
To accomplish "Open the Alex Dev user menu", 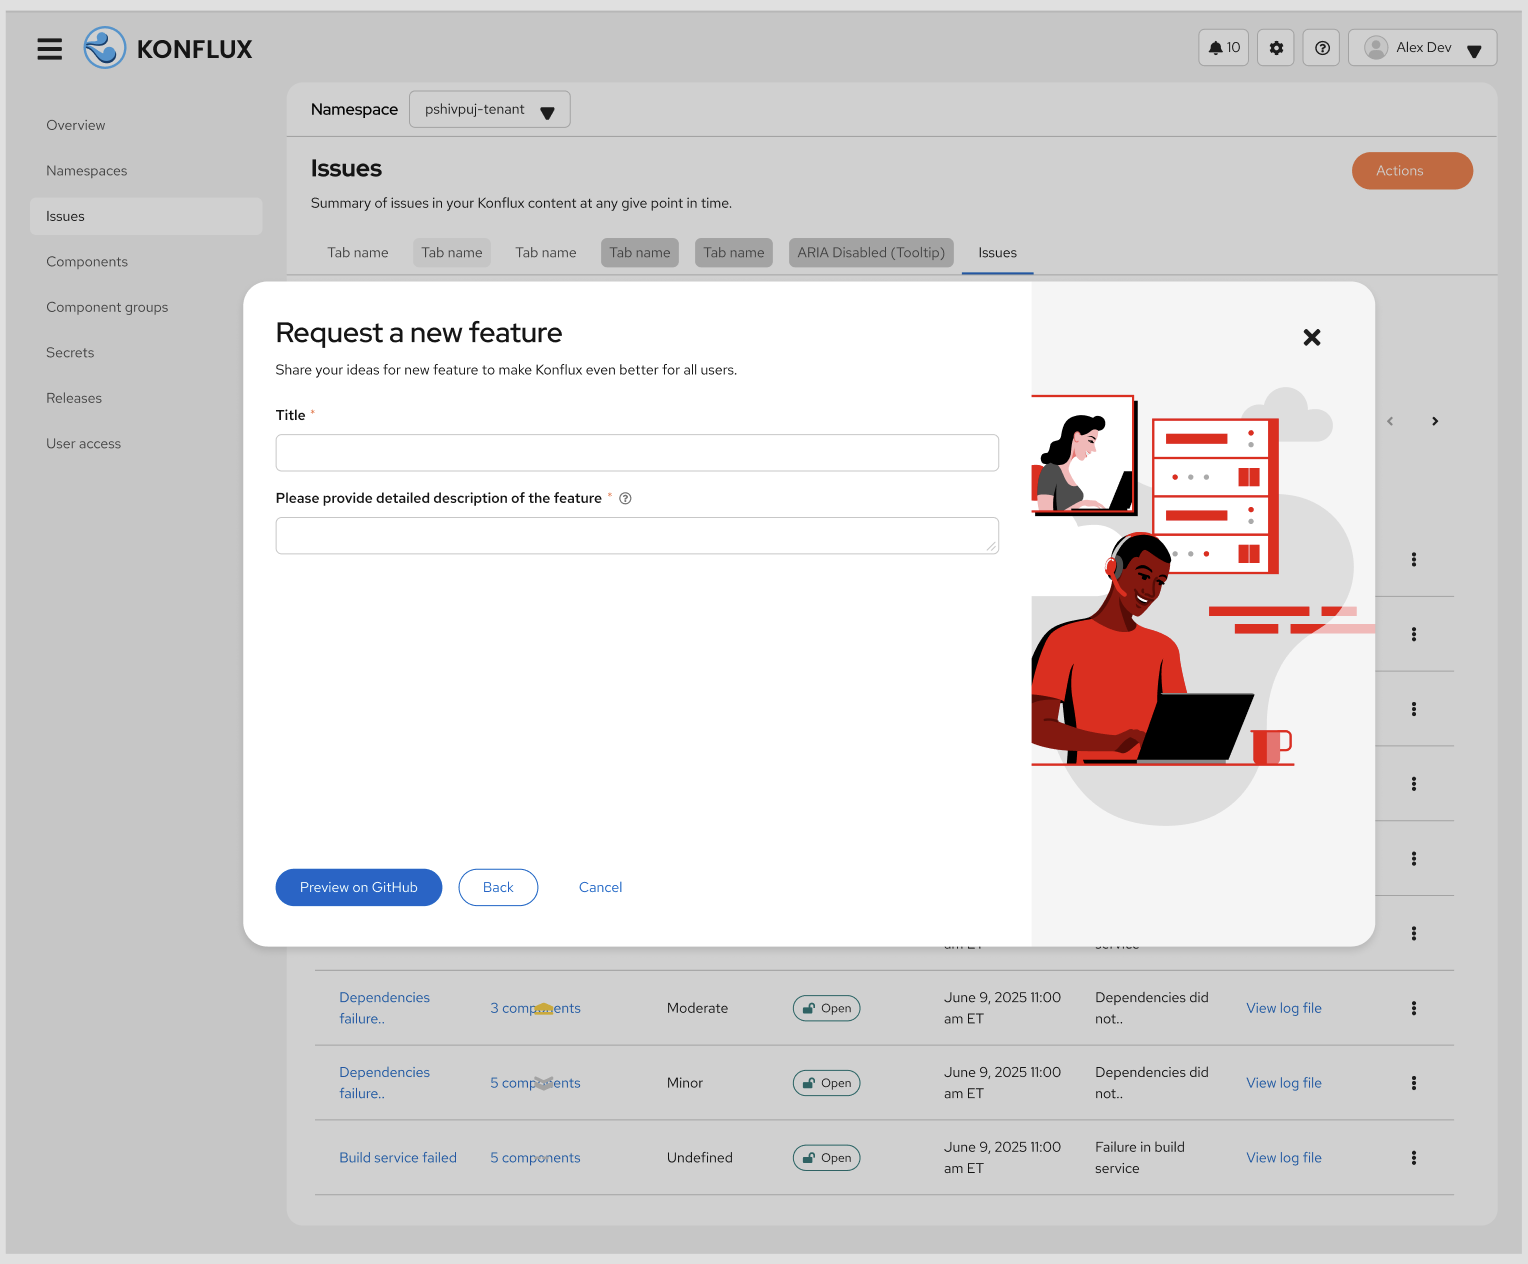I will click(x=1423, y=48).
